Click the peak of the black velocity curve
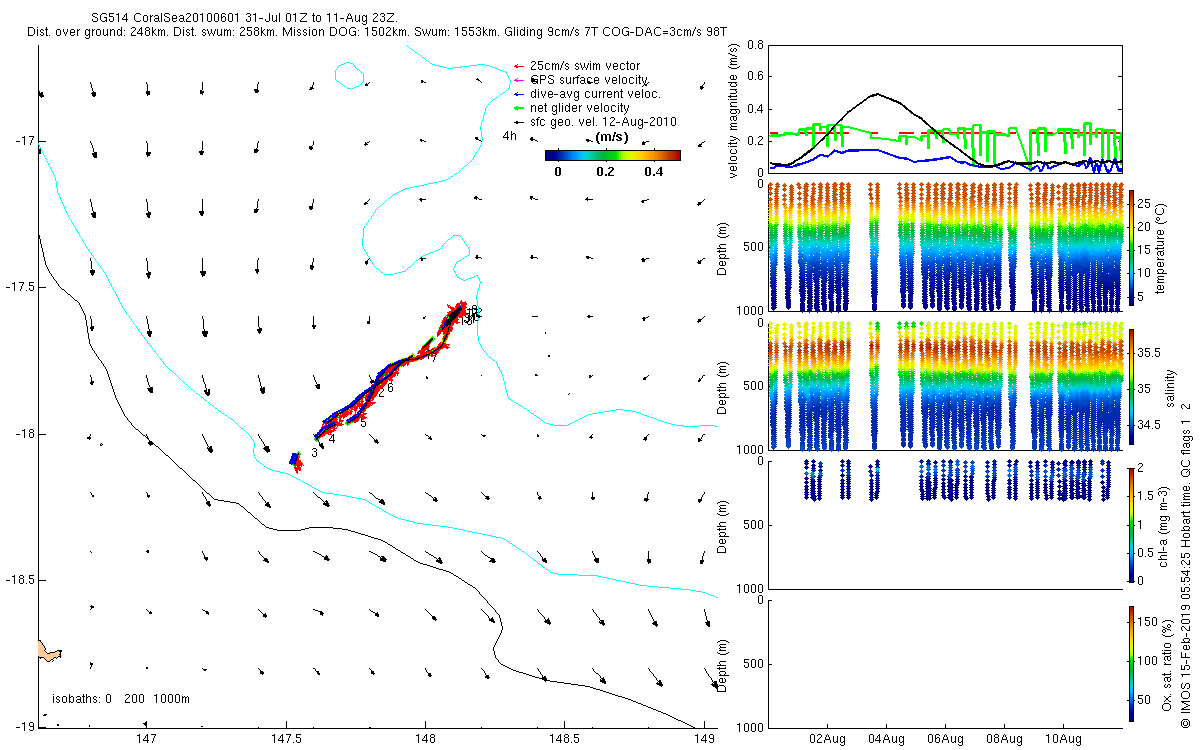This screenshot has width=1200, height=750. point(876,94)
